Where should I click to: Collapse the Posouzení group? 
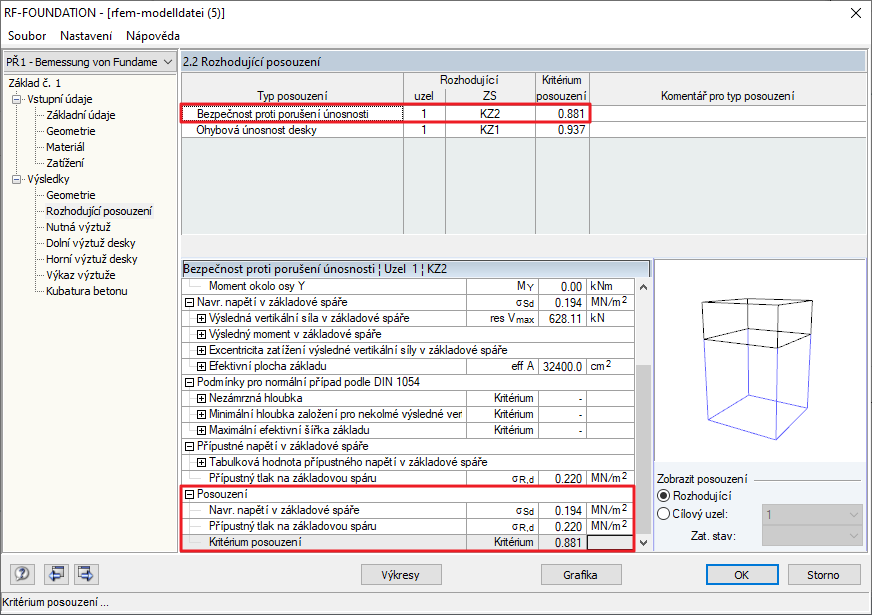click(189, 494)
